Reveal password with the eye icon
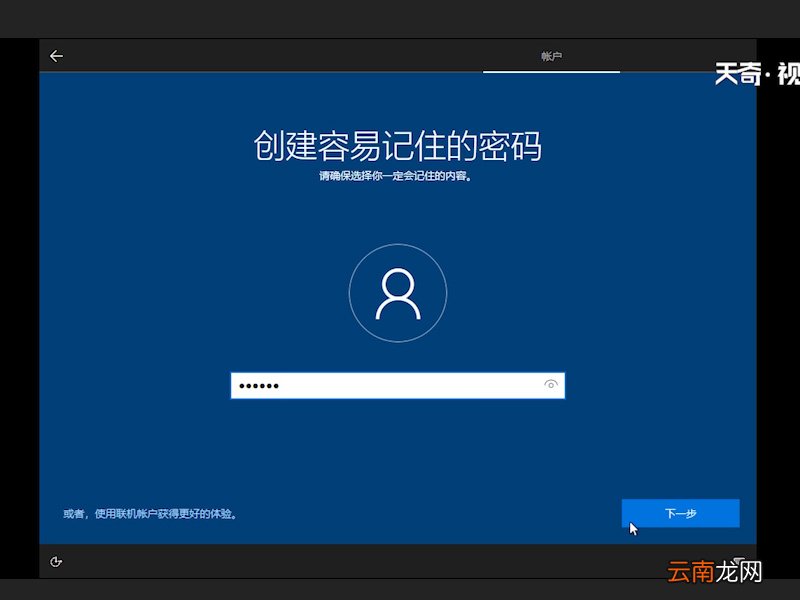This screenshot has width=800, height=600. pos(551,385)
